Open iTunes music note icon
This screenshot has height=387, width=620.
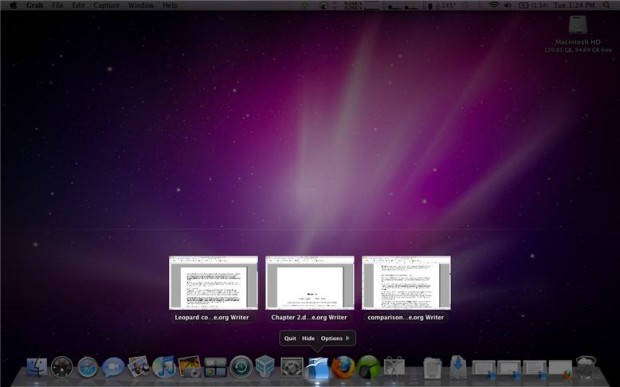pos(164,367)
